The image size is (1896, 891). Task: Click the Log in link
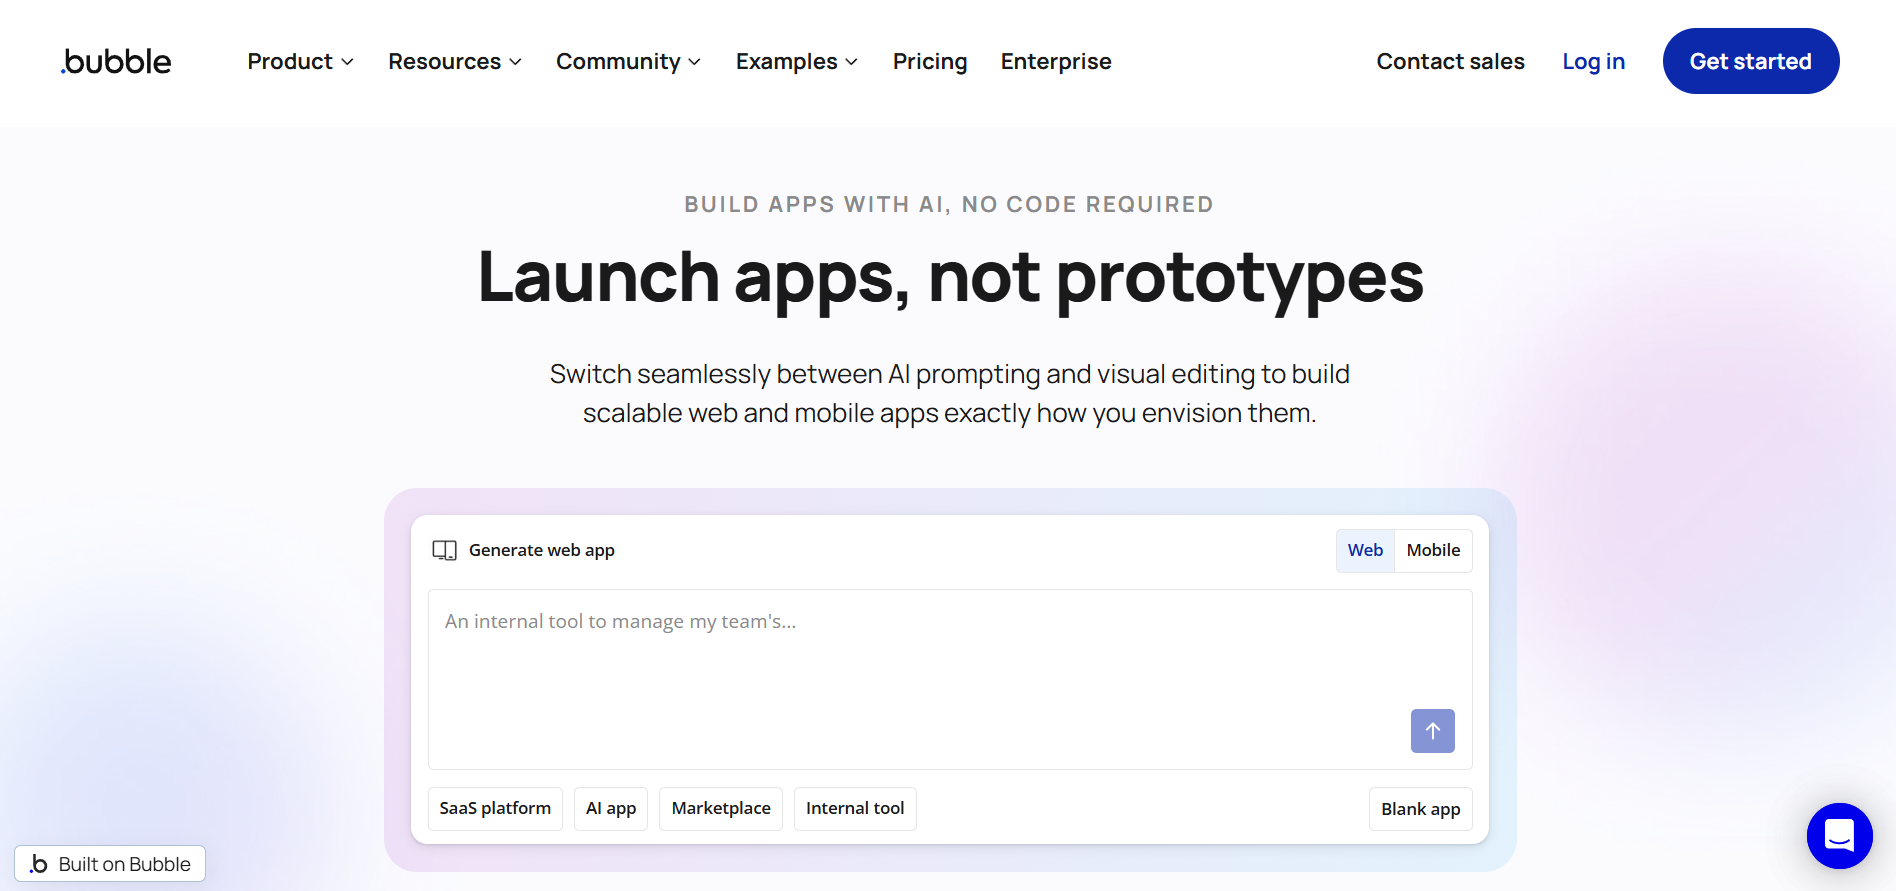pos(1593,62)
